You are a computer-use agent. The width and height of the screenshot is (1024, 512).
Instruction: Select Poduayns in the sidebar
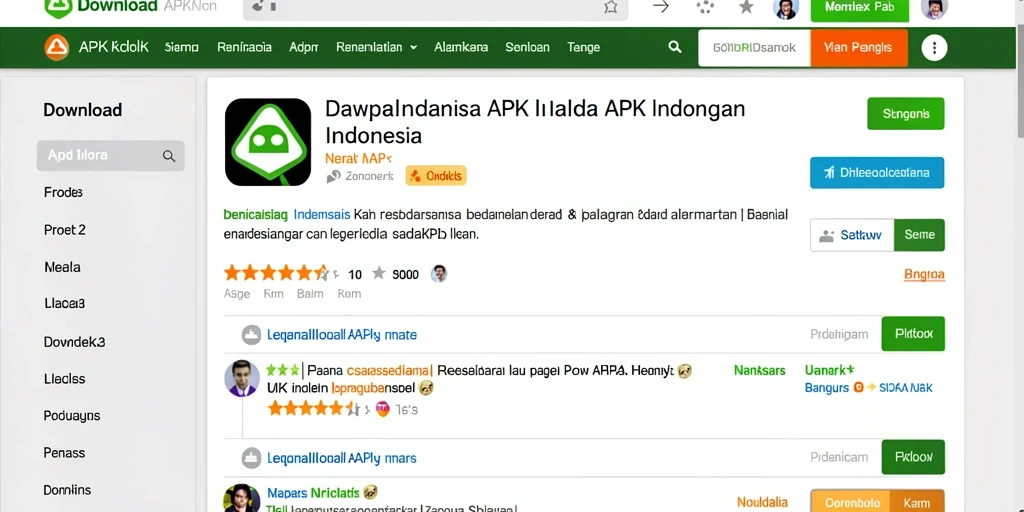(x=71, y=415)
